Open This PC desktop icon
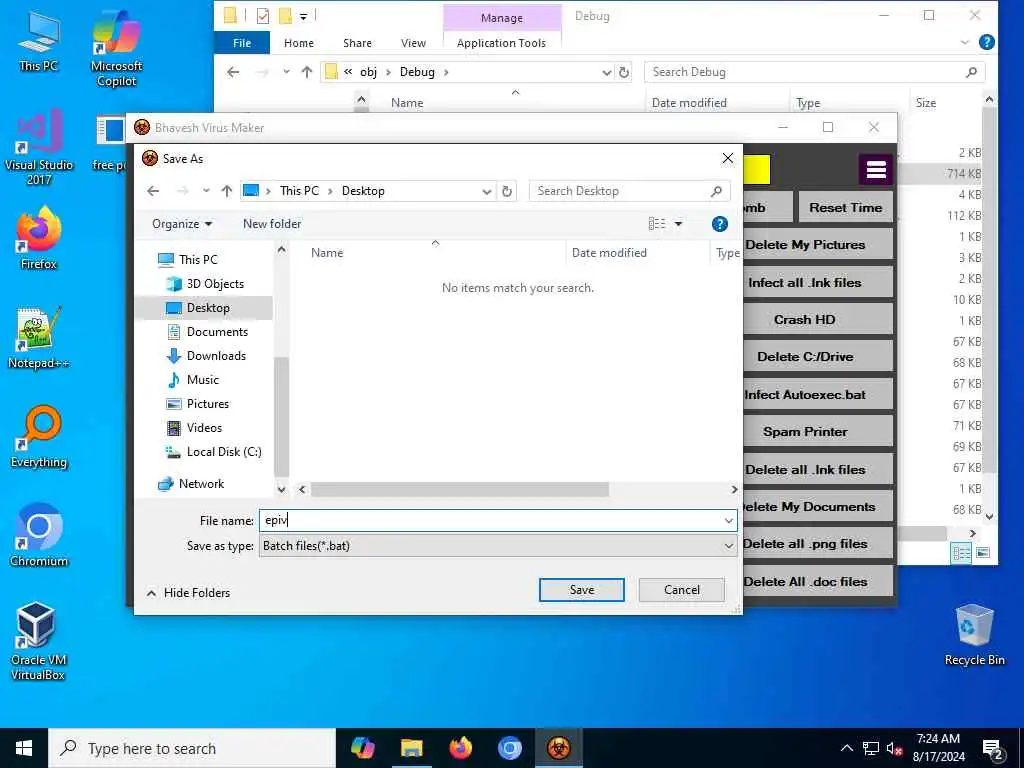Viewport: 1024px width, 768px height. [39, 42]
